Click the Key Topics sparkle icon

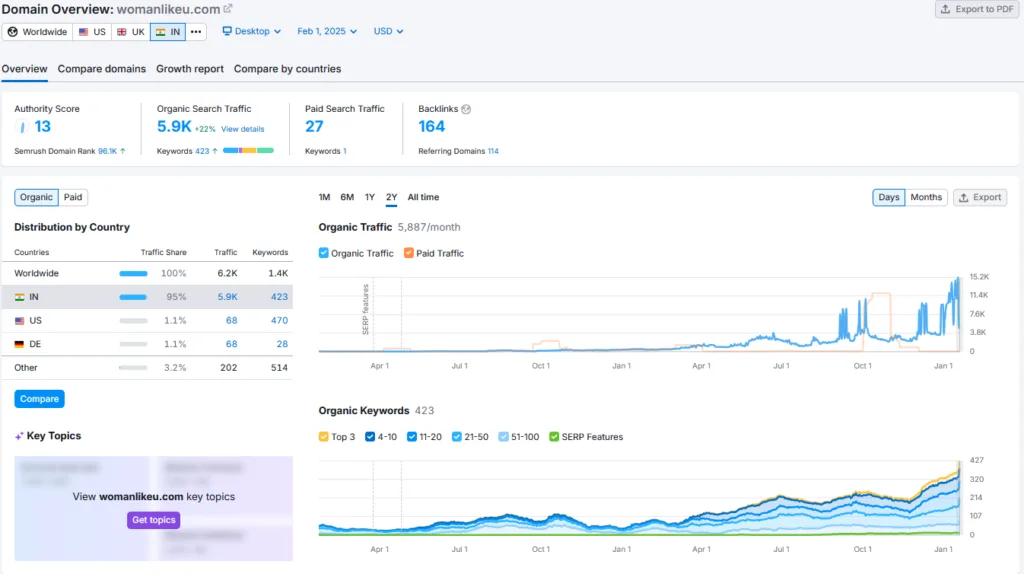19,436
